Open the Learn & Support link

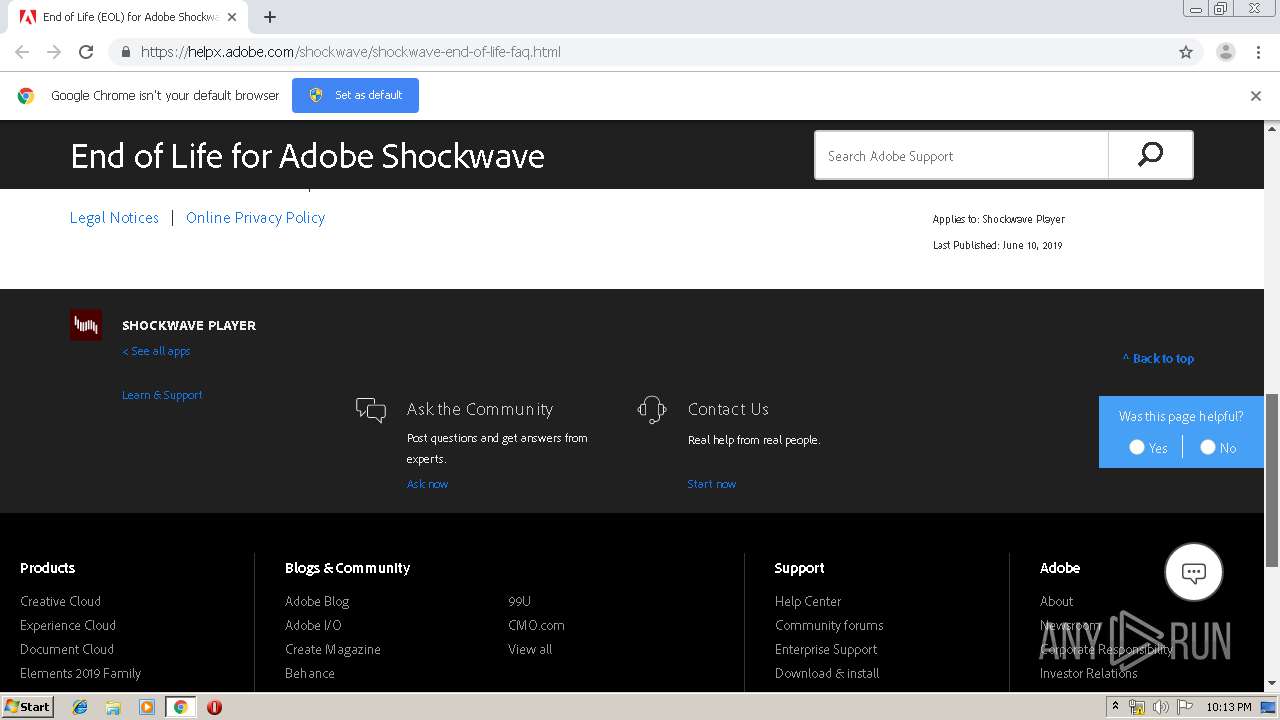tap(162, 395)
